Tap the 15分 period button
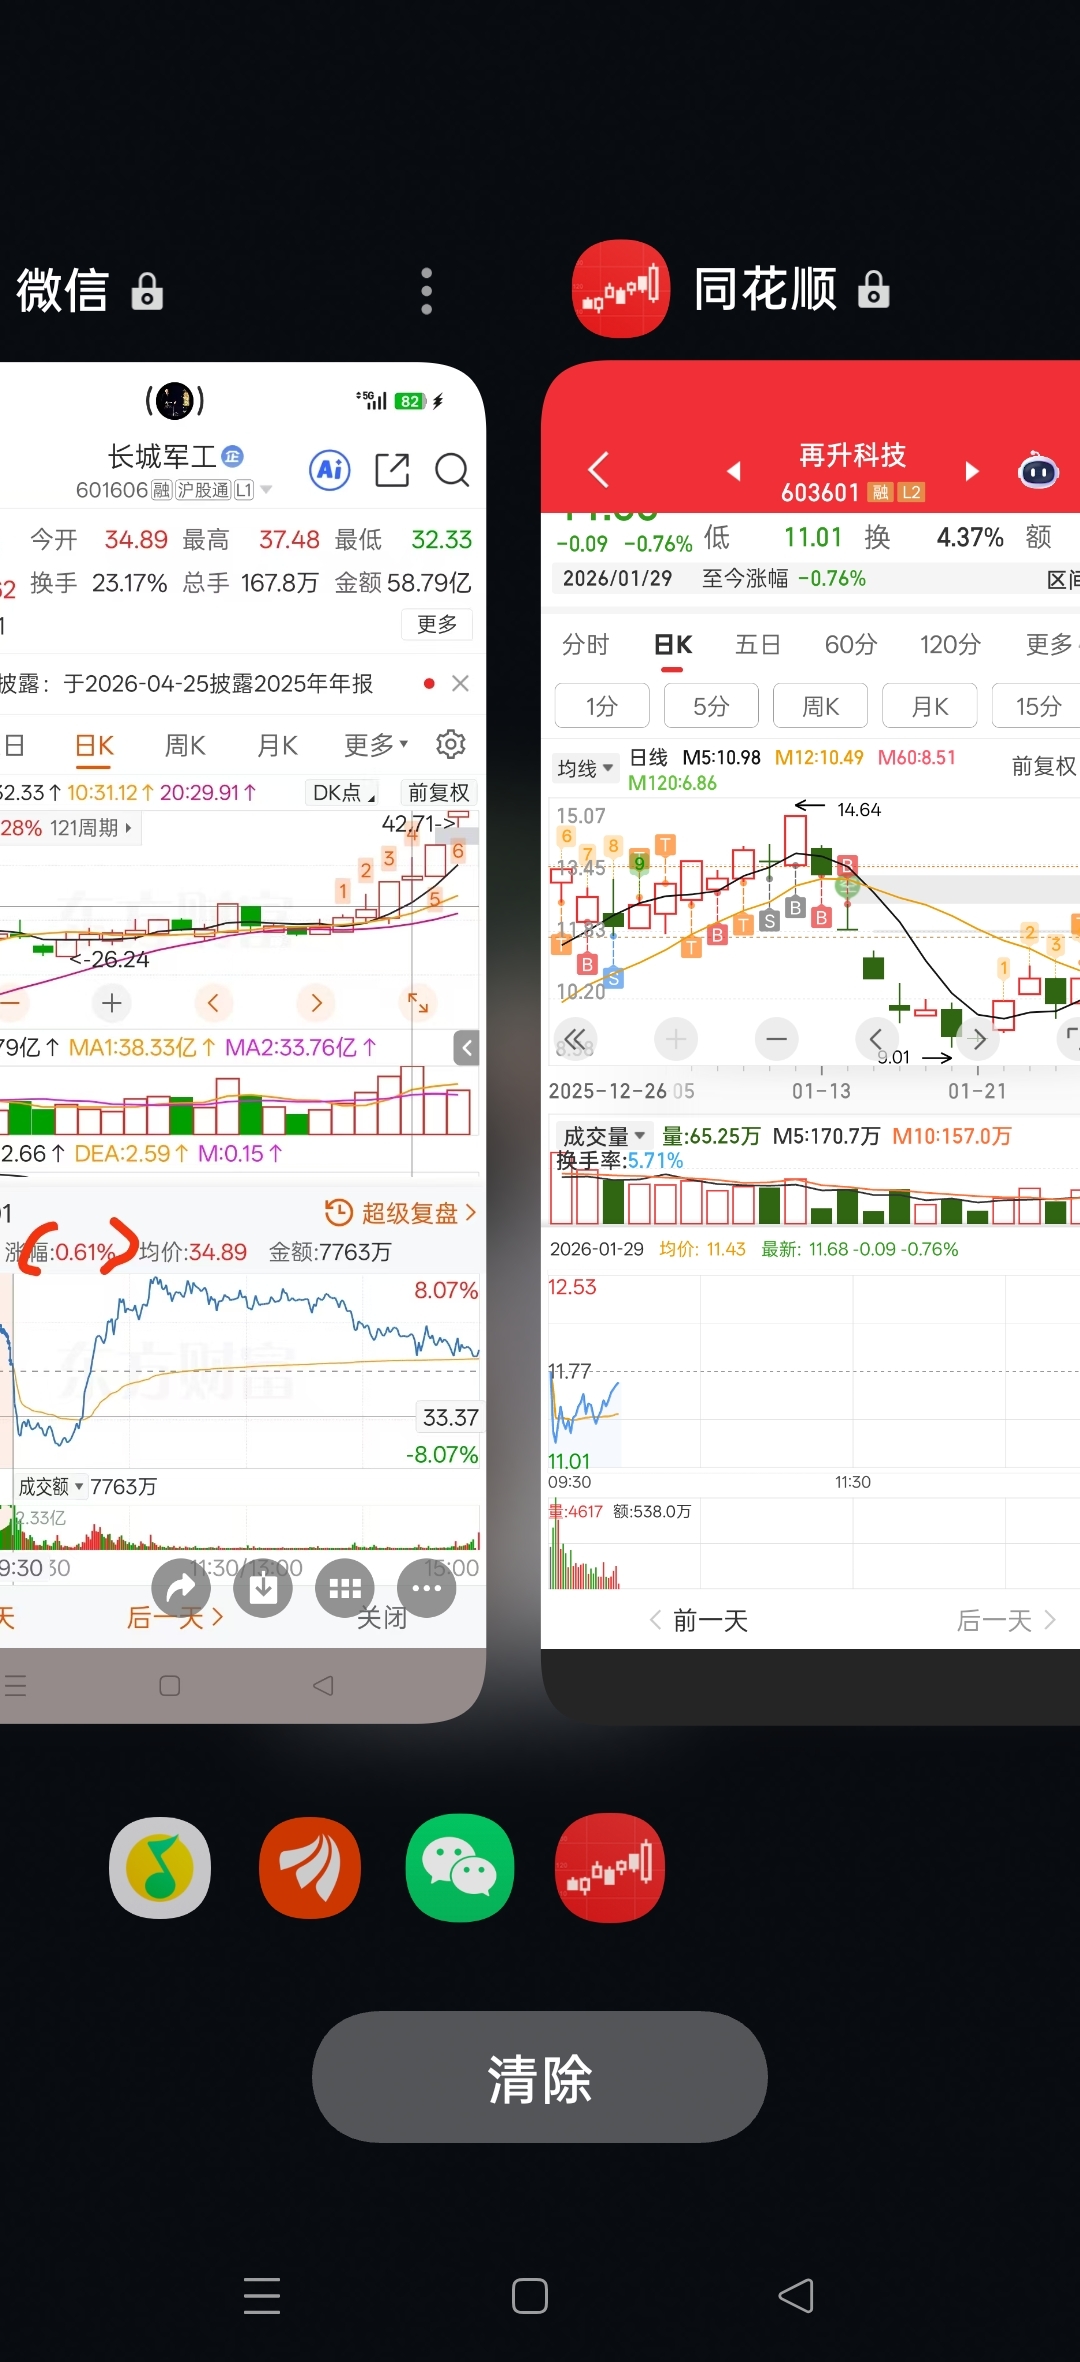The height and width of the screenshot is (2362, 1080). pyautogui.click(x=1036, y=706)
